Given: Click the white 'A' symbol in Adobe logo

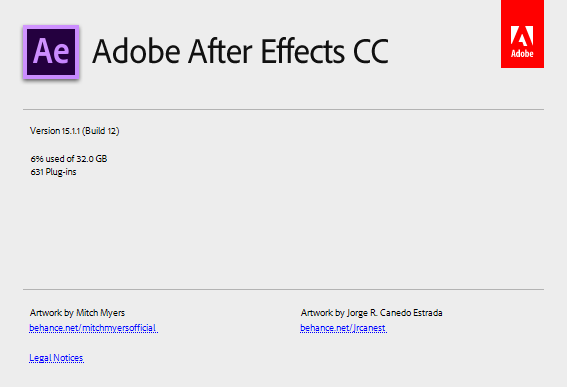Looking at the screenshot, I should pyautogui.click(x=522, y=35).
